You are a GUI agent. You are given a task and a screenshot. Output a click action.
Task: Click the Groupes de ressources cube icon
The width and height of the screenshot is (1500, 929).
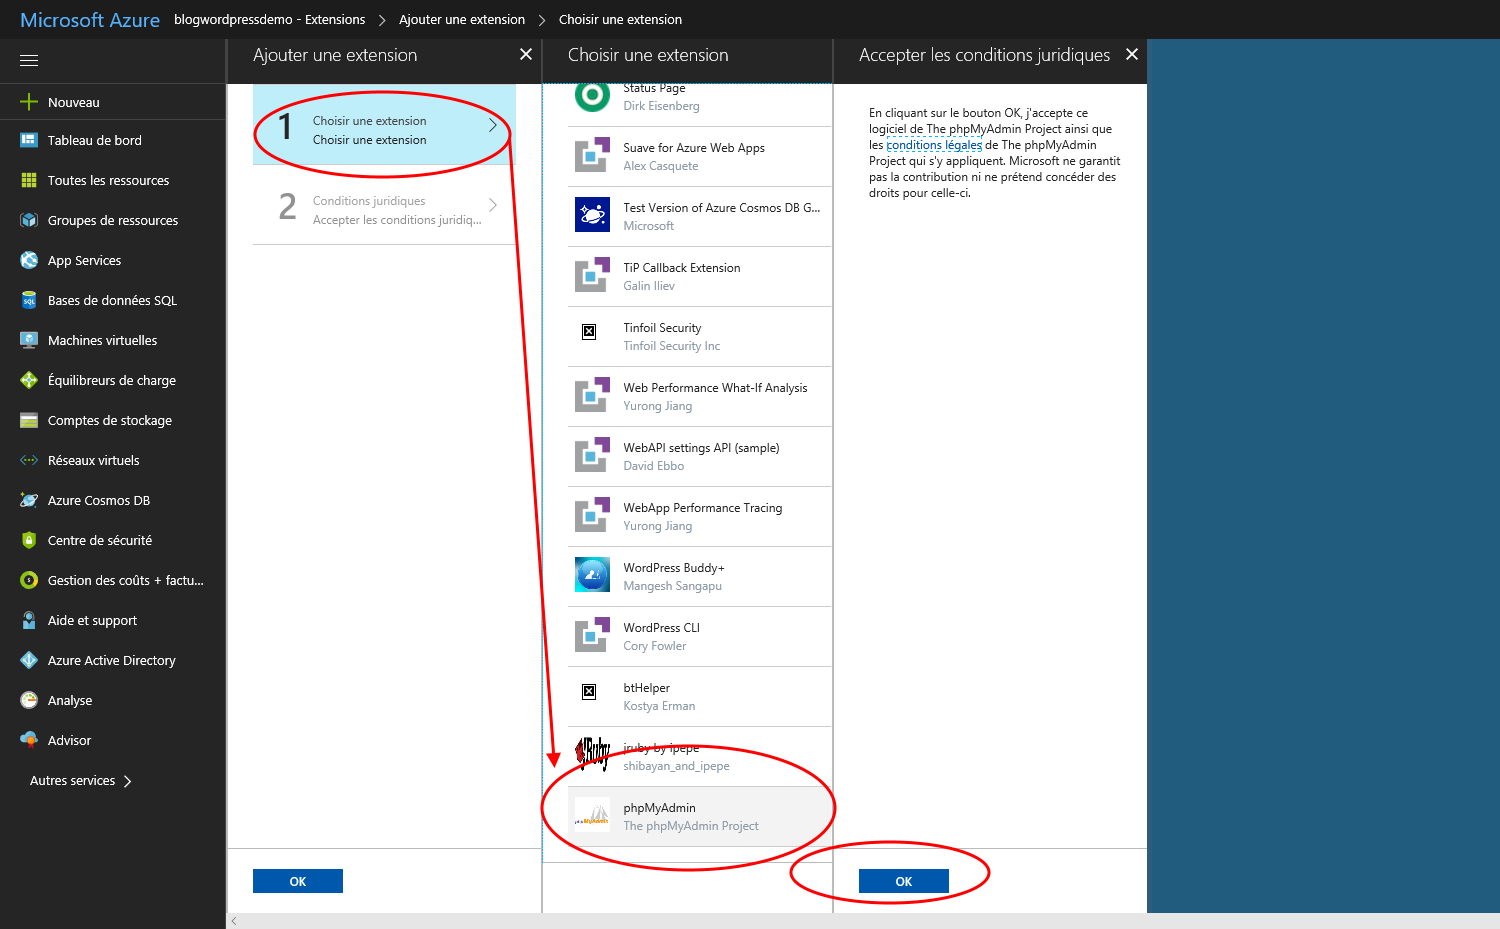coord(29,220)
